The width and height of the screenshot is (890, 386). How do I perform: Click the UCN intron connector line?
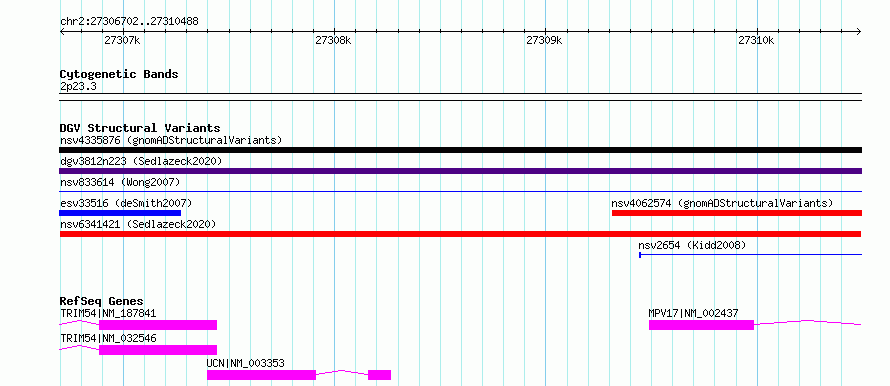(x=342, y=372)
